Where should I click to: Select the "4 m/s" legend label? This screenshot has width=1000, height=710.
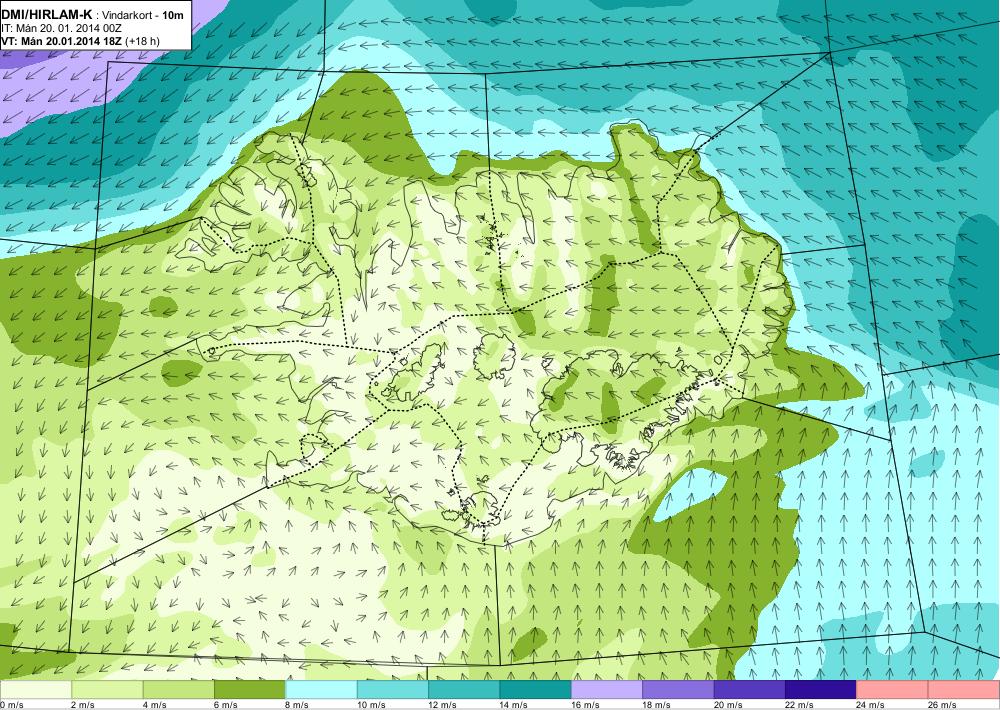[155, 705]
